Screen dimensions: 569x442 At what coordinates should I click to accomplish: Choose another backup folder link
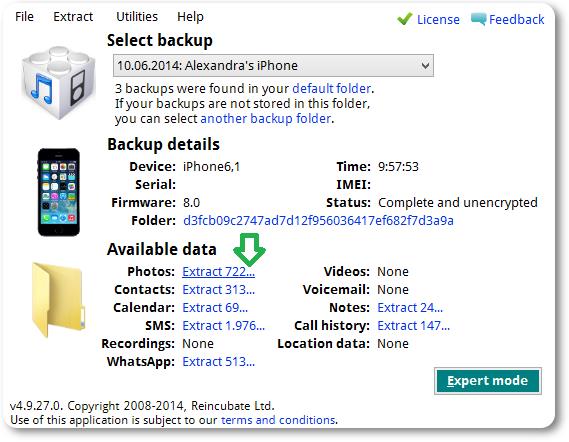[266, 119]
